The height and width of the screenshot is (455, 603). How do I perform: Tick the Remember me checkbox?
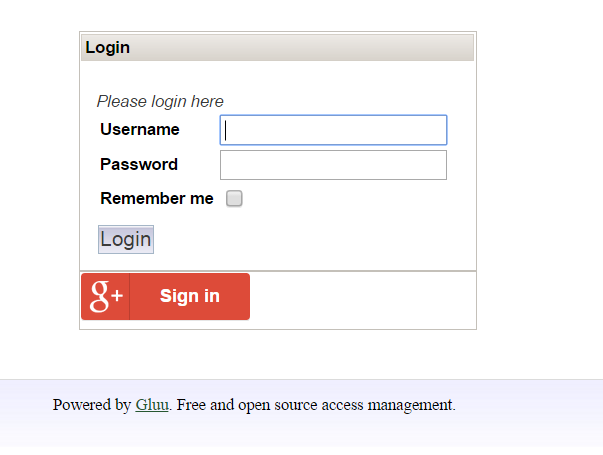(x=234, y=198)
